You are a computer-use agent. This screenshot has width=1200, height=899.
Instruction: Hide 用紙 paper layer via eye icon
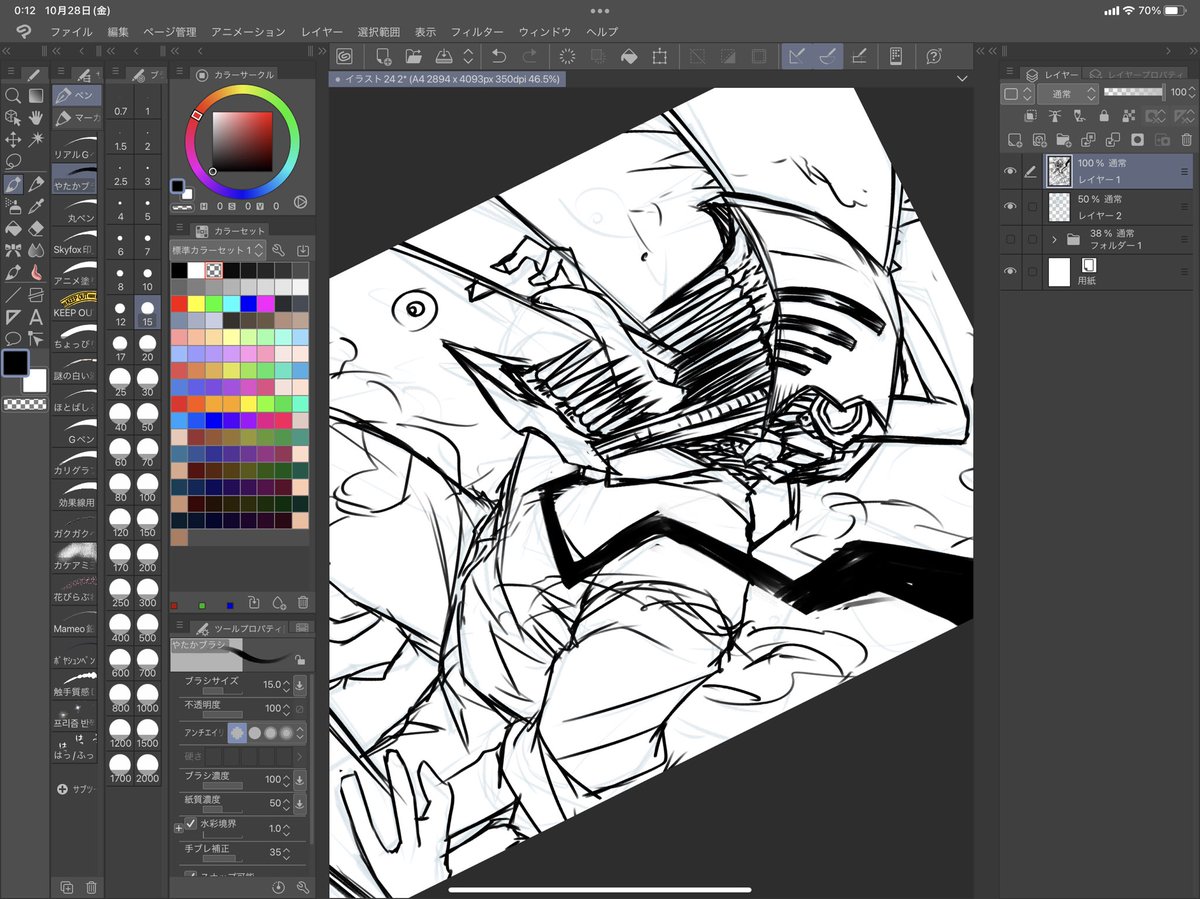tap(1010, 271)
